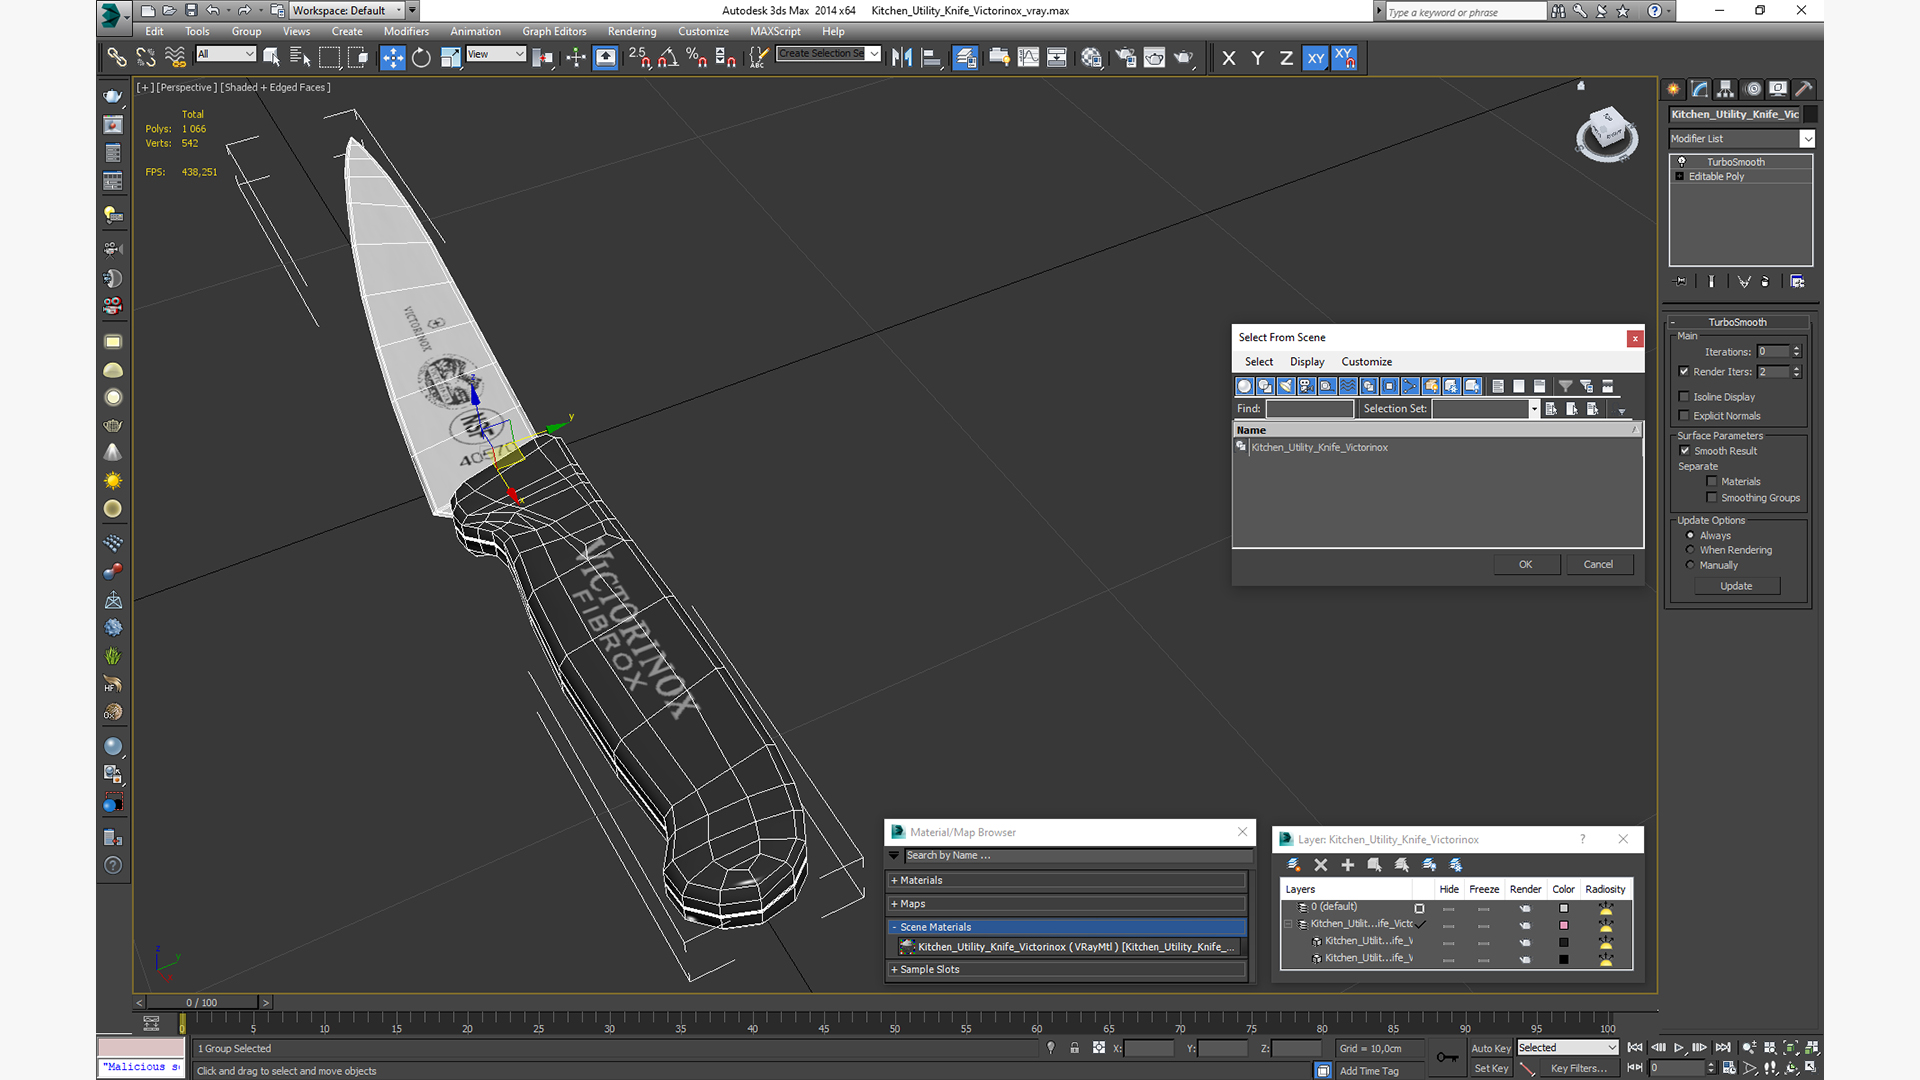This screenshot has width=1920, height=1080.
Task: Open the Utilities command panel tab
Action: tap(1804, 89)
